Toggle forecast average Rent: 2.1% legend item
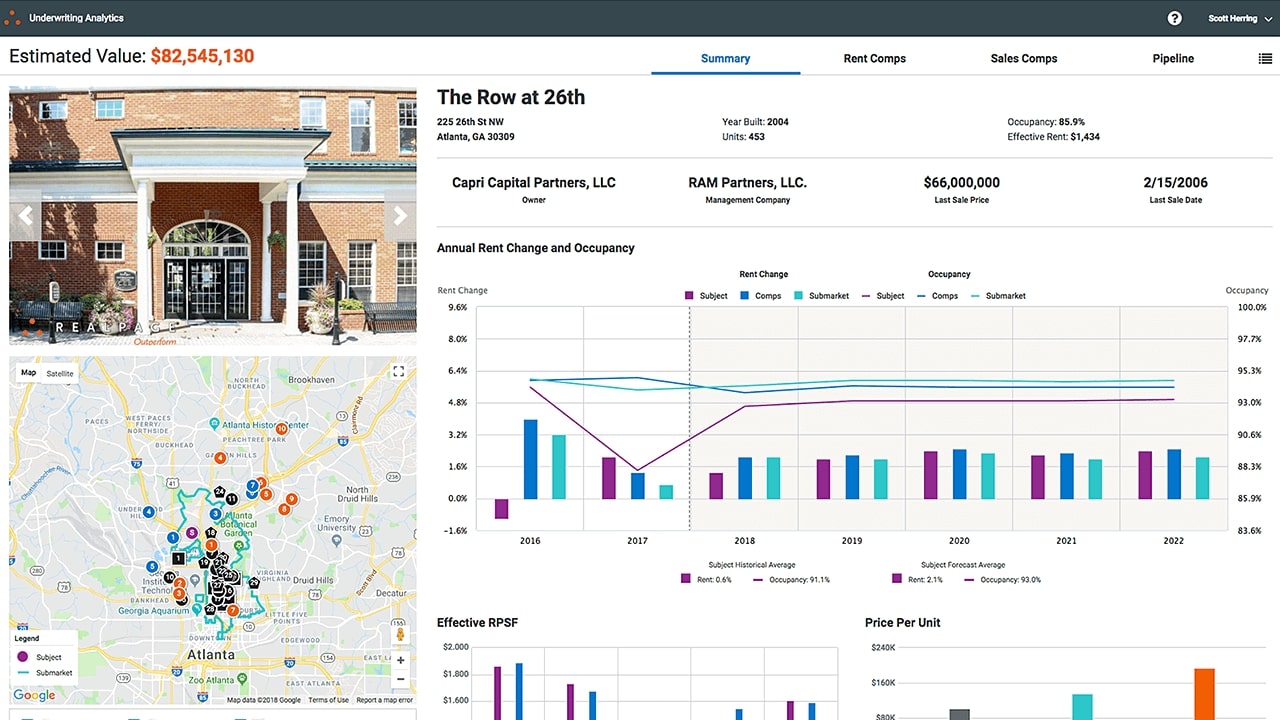This screenshot has width=1280, height=720. [x=918, y=579]
